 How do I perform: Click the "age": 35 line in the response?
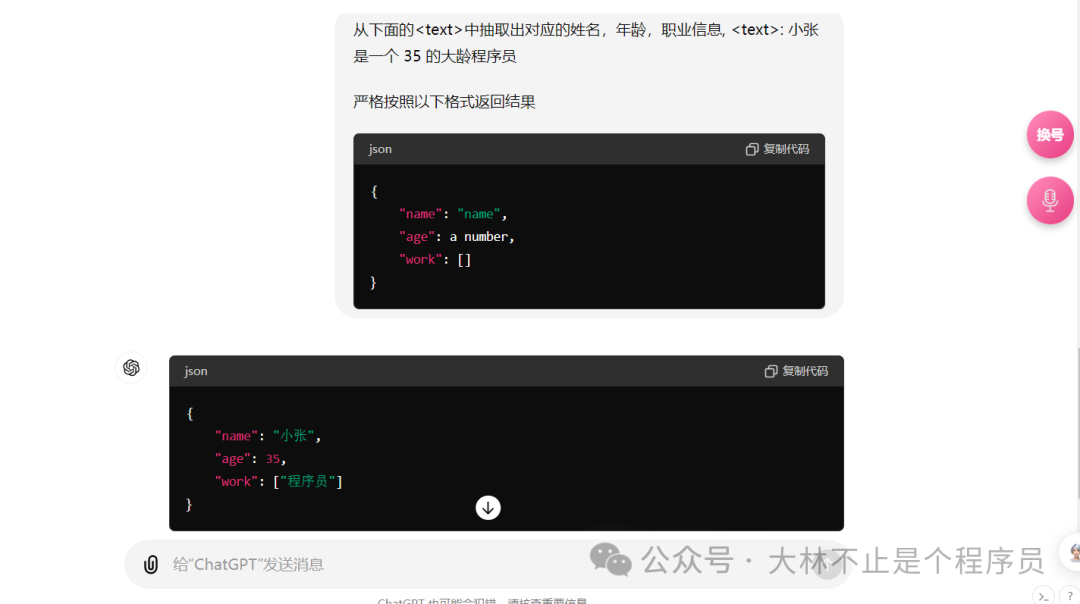pyautogui.click(x=250, y=459)
